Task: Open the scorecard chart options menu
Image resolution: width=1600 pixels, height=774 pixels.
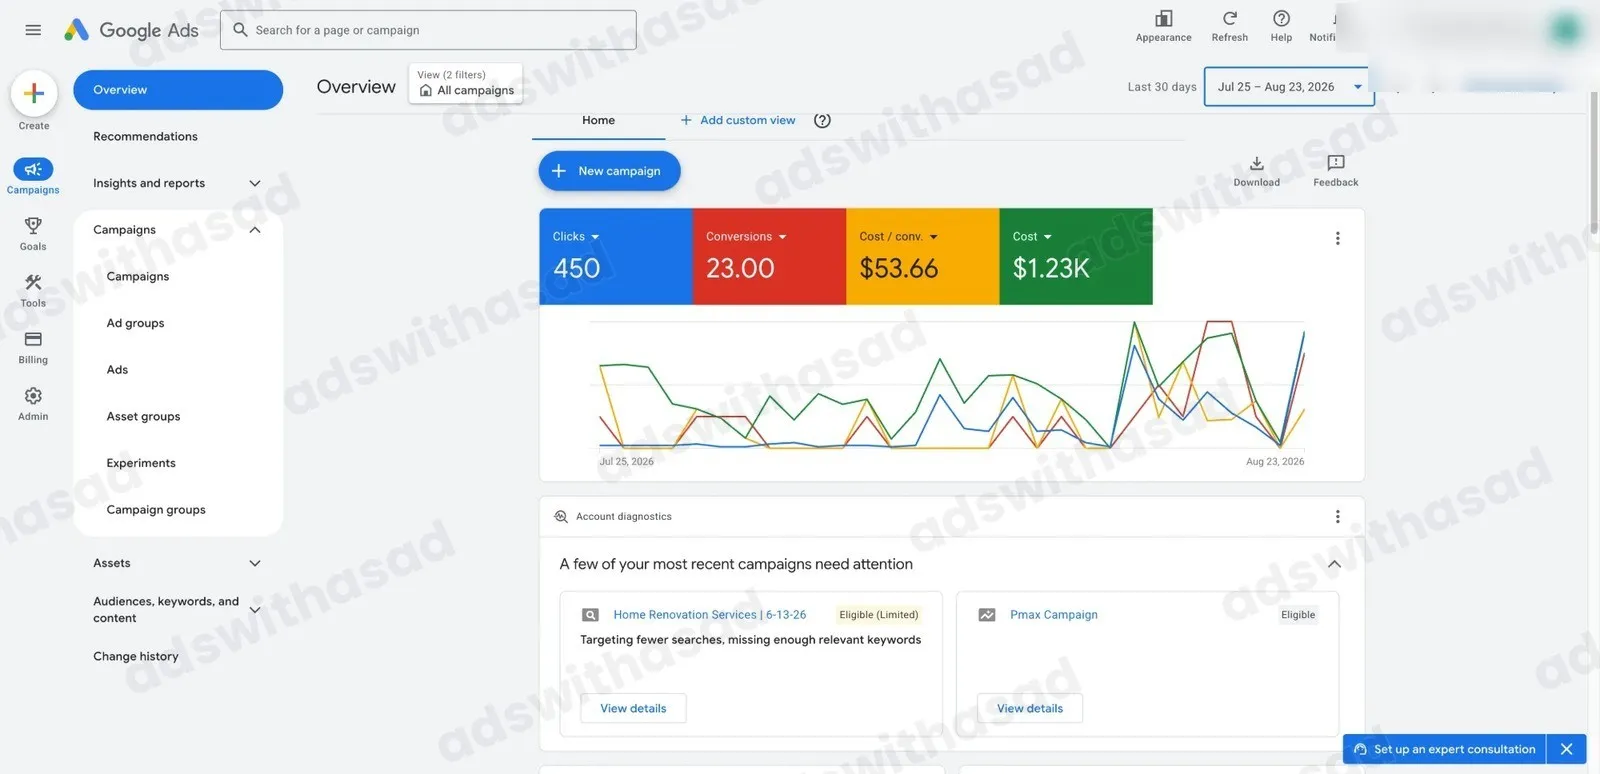Action: click(x=1337, y=238)
